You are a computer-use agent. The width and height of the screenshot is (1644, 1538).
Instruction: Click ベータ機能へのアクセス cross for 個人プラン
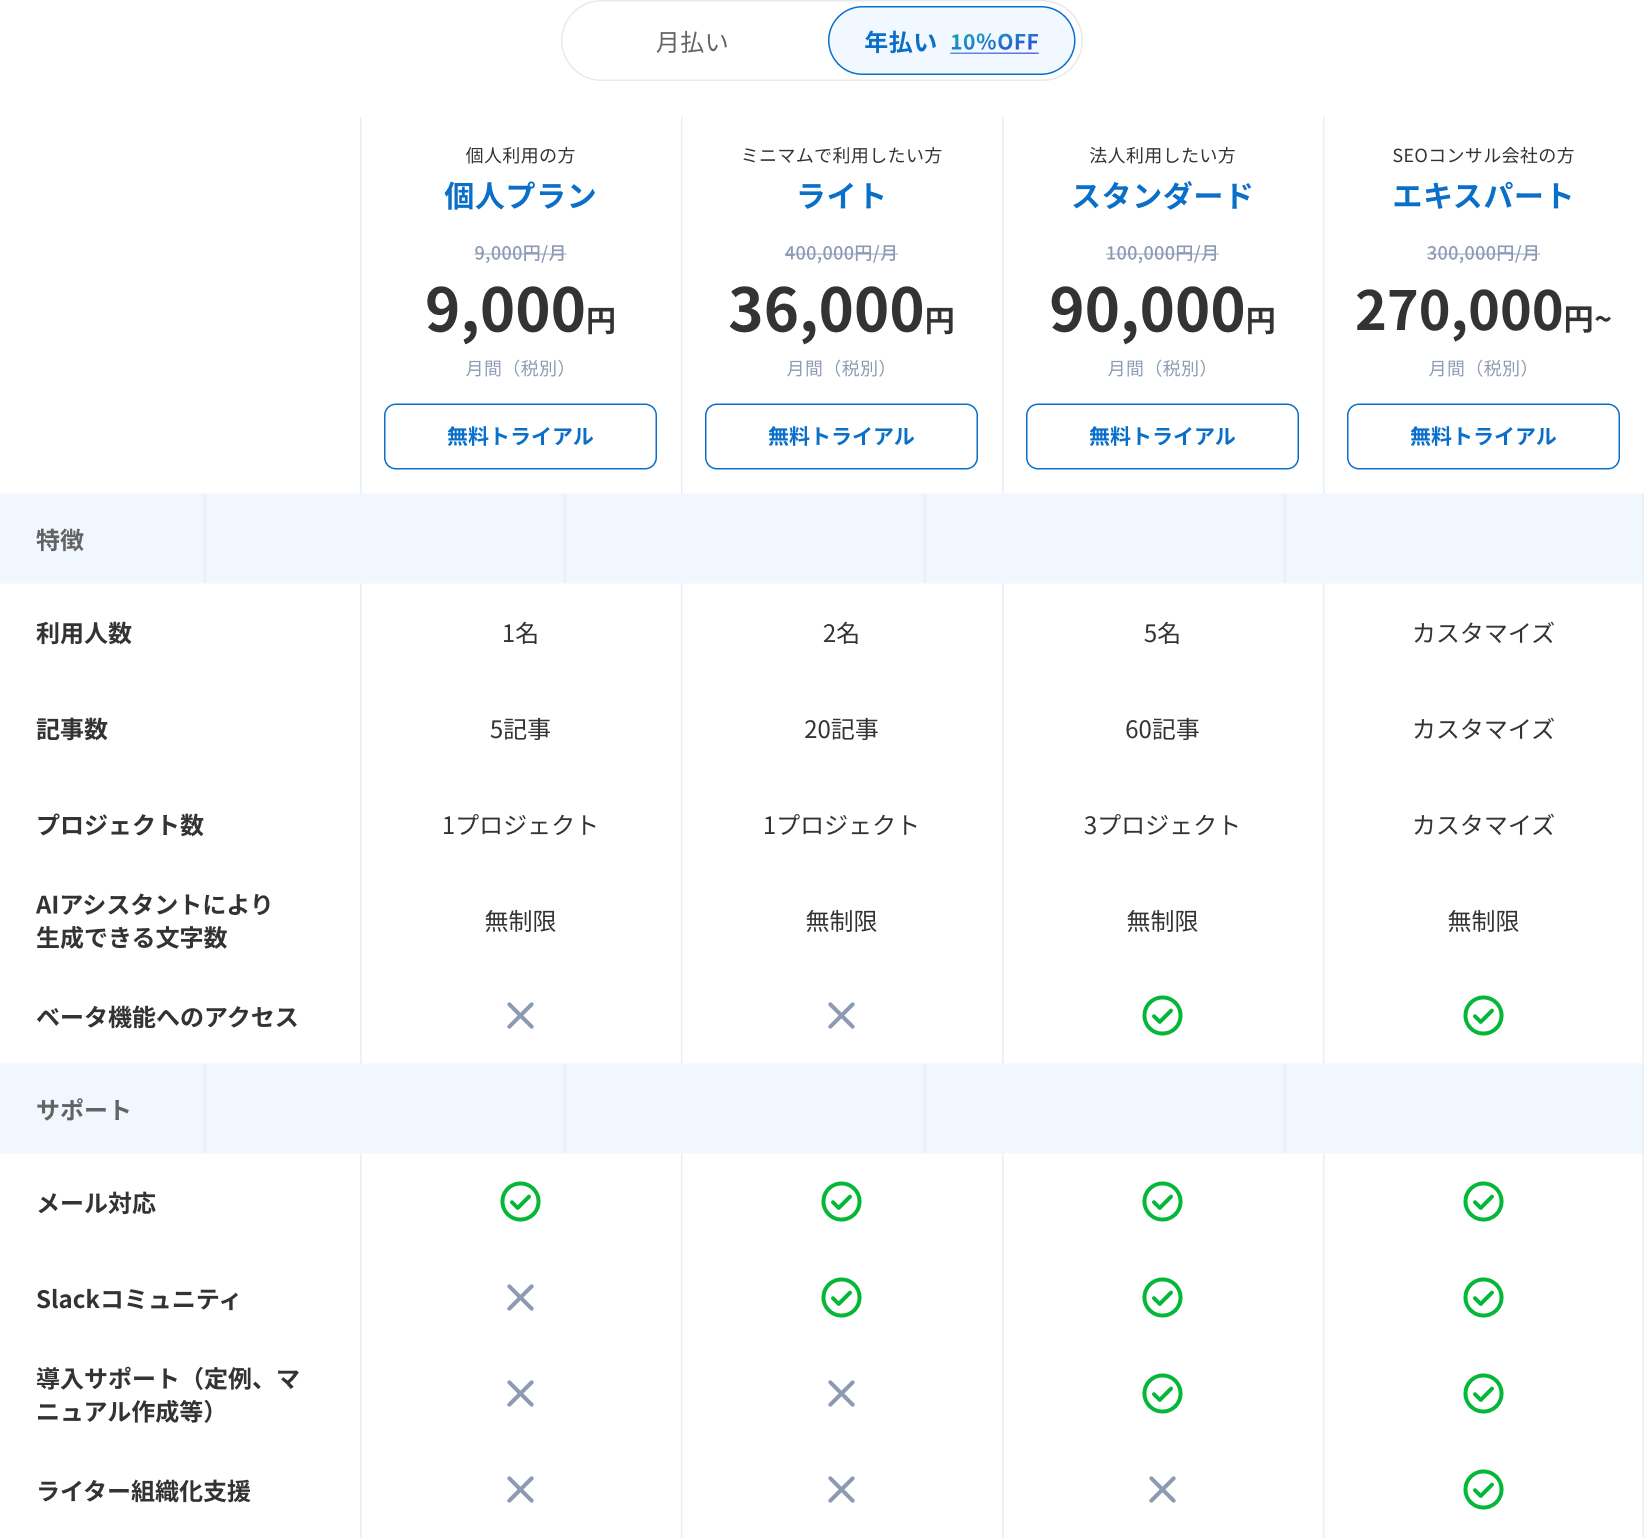point(520,1016)
